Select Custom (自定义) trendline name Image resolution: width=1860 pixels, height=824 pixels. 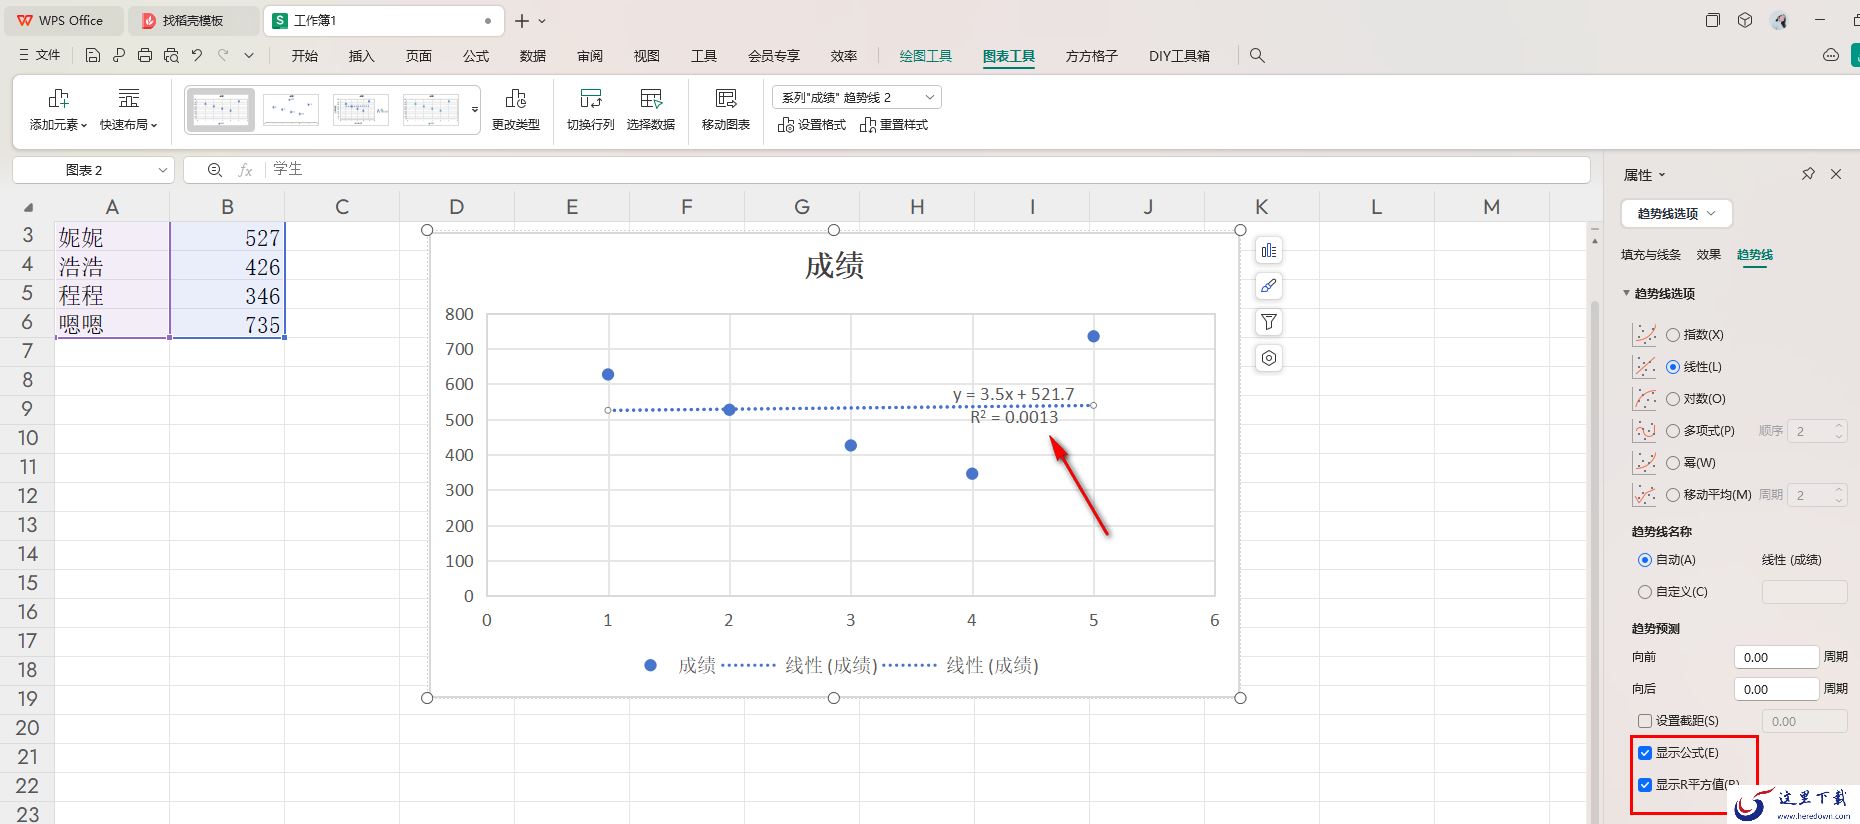pyautogui.click(x=1645, y=592)
